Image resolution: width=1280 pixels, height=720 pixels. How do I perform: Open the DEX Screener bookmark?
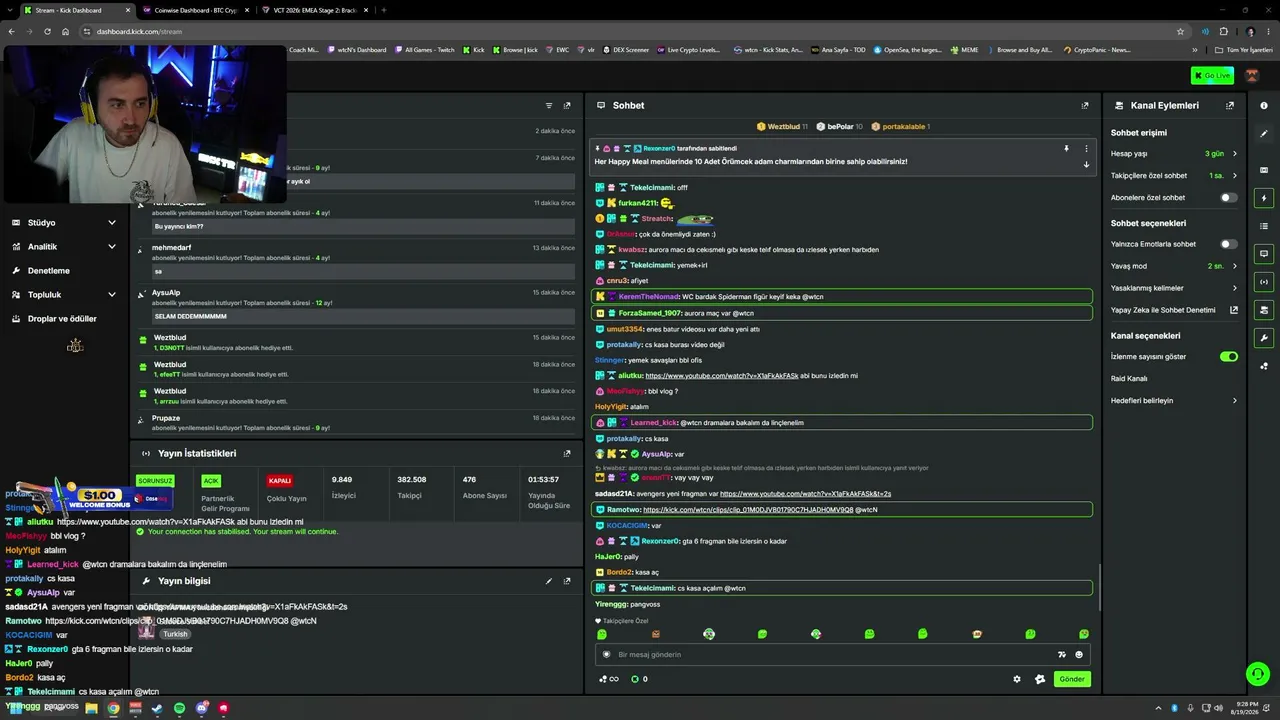pyautogui.click(x=627, y=50)
